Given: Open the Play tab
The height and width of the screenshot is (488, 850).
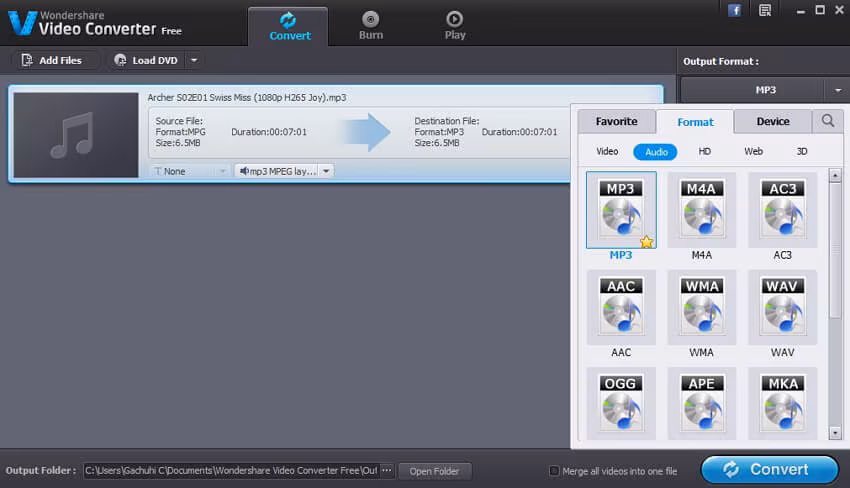Looking at the screenshot, I should click(455, 26).
